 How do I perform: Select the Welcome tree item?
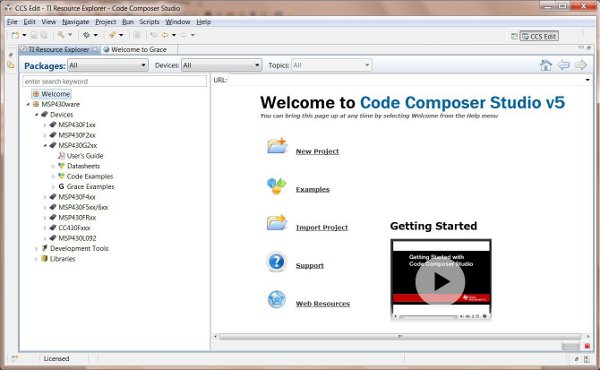click(x=52, y=94)
